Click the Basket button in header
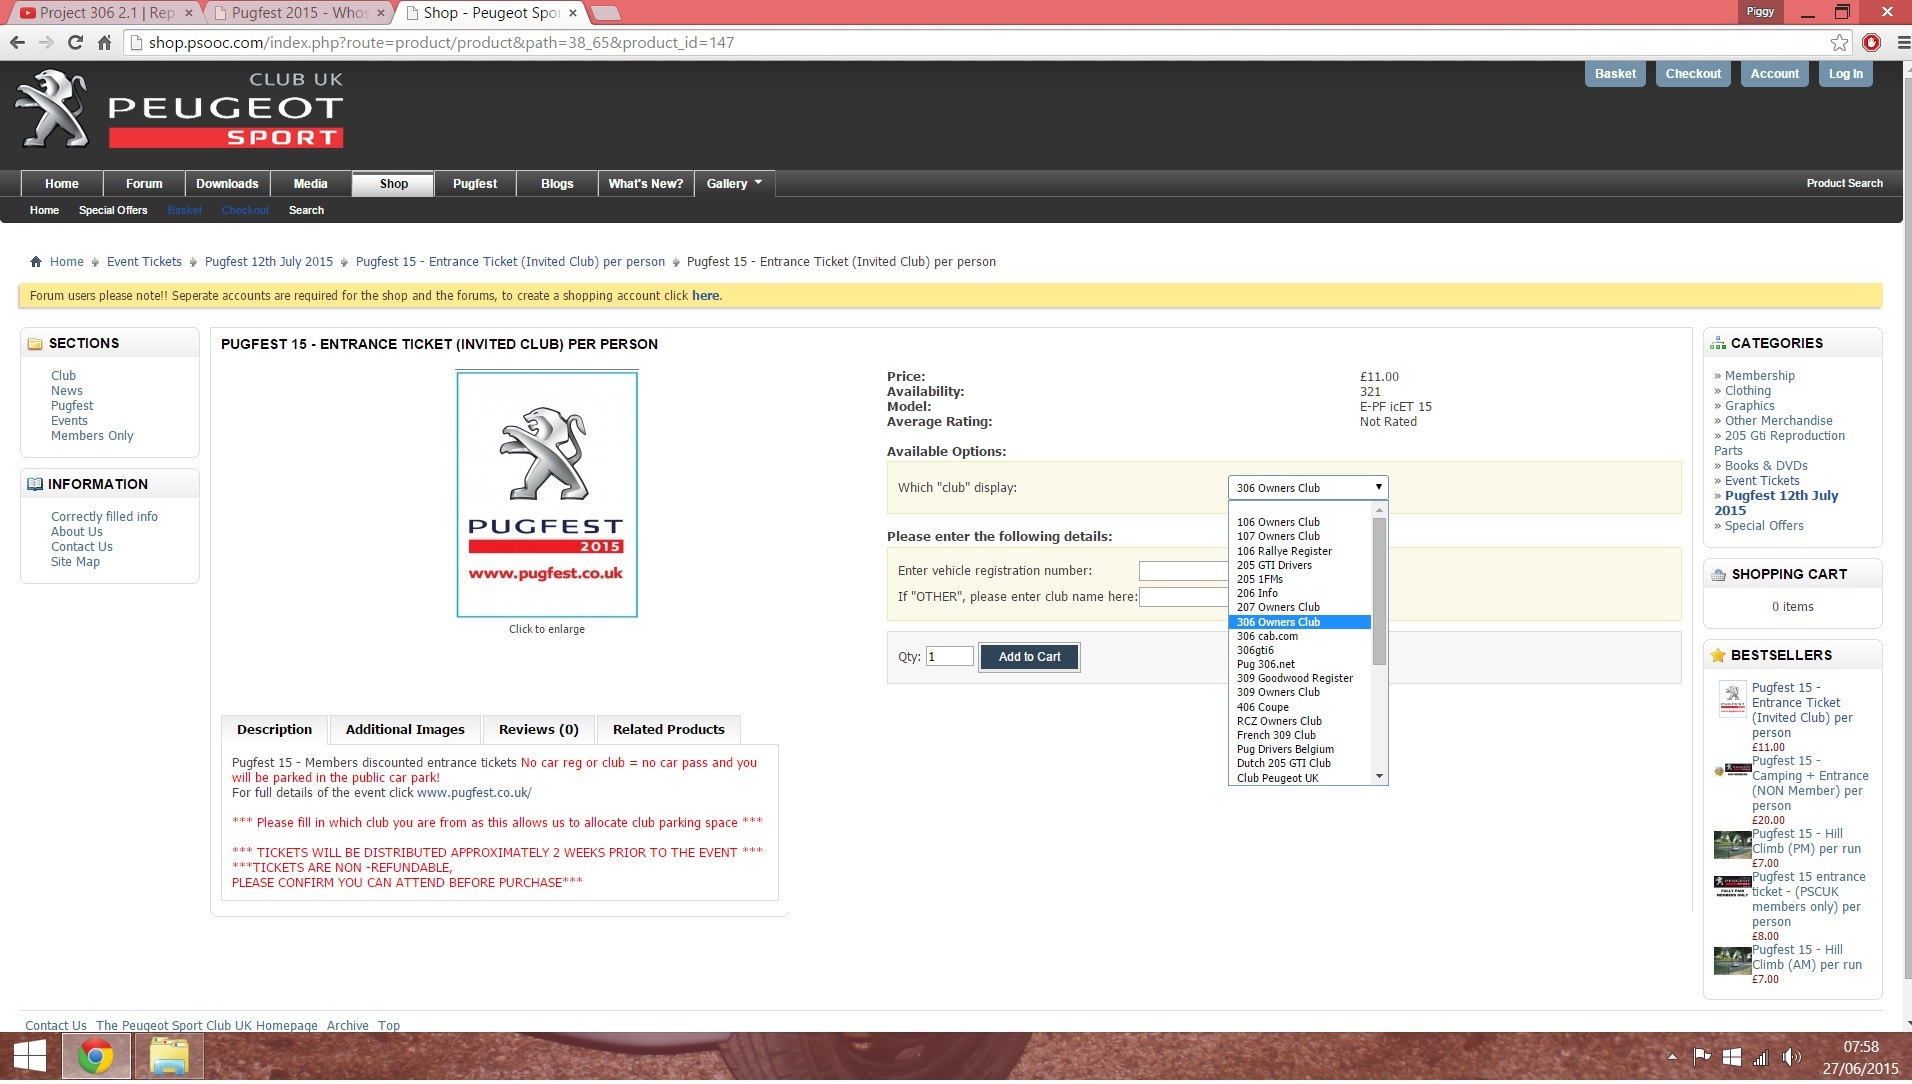This screenshot has width=1912, height=1084. pyautogui.click(x=1615, y=74)
